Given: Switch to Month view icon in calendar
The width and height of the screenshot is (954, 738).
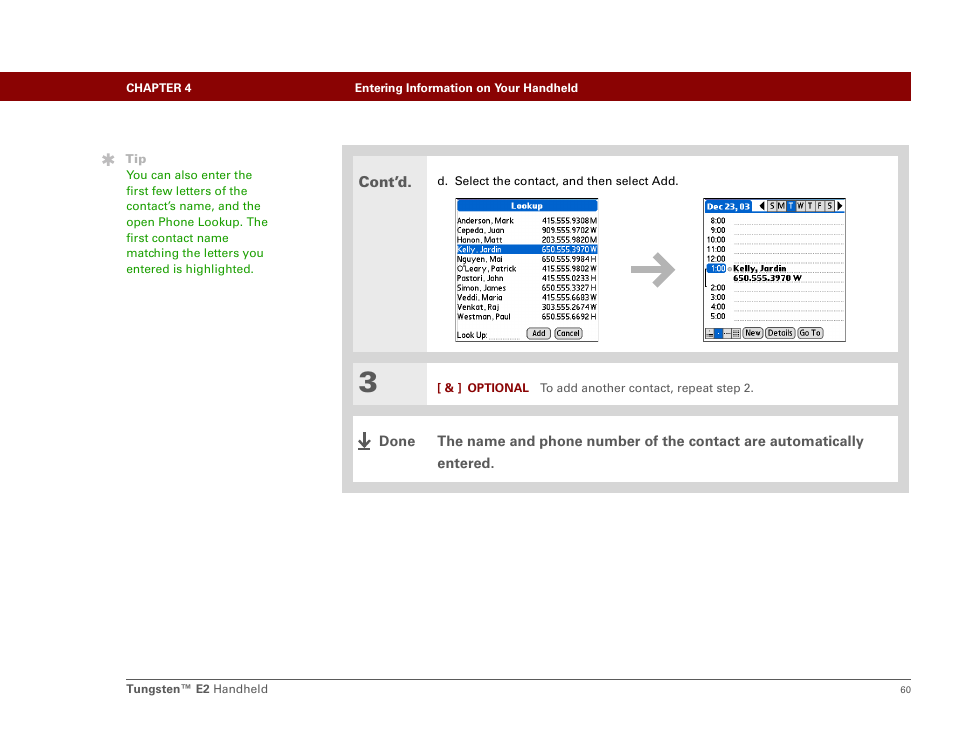Looking at the screenshot, I should click(736, 333).
